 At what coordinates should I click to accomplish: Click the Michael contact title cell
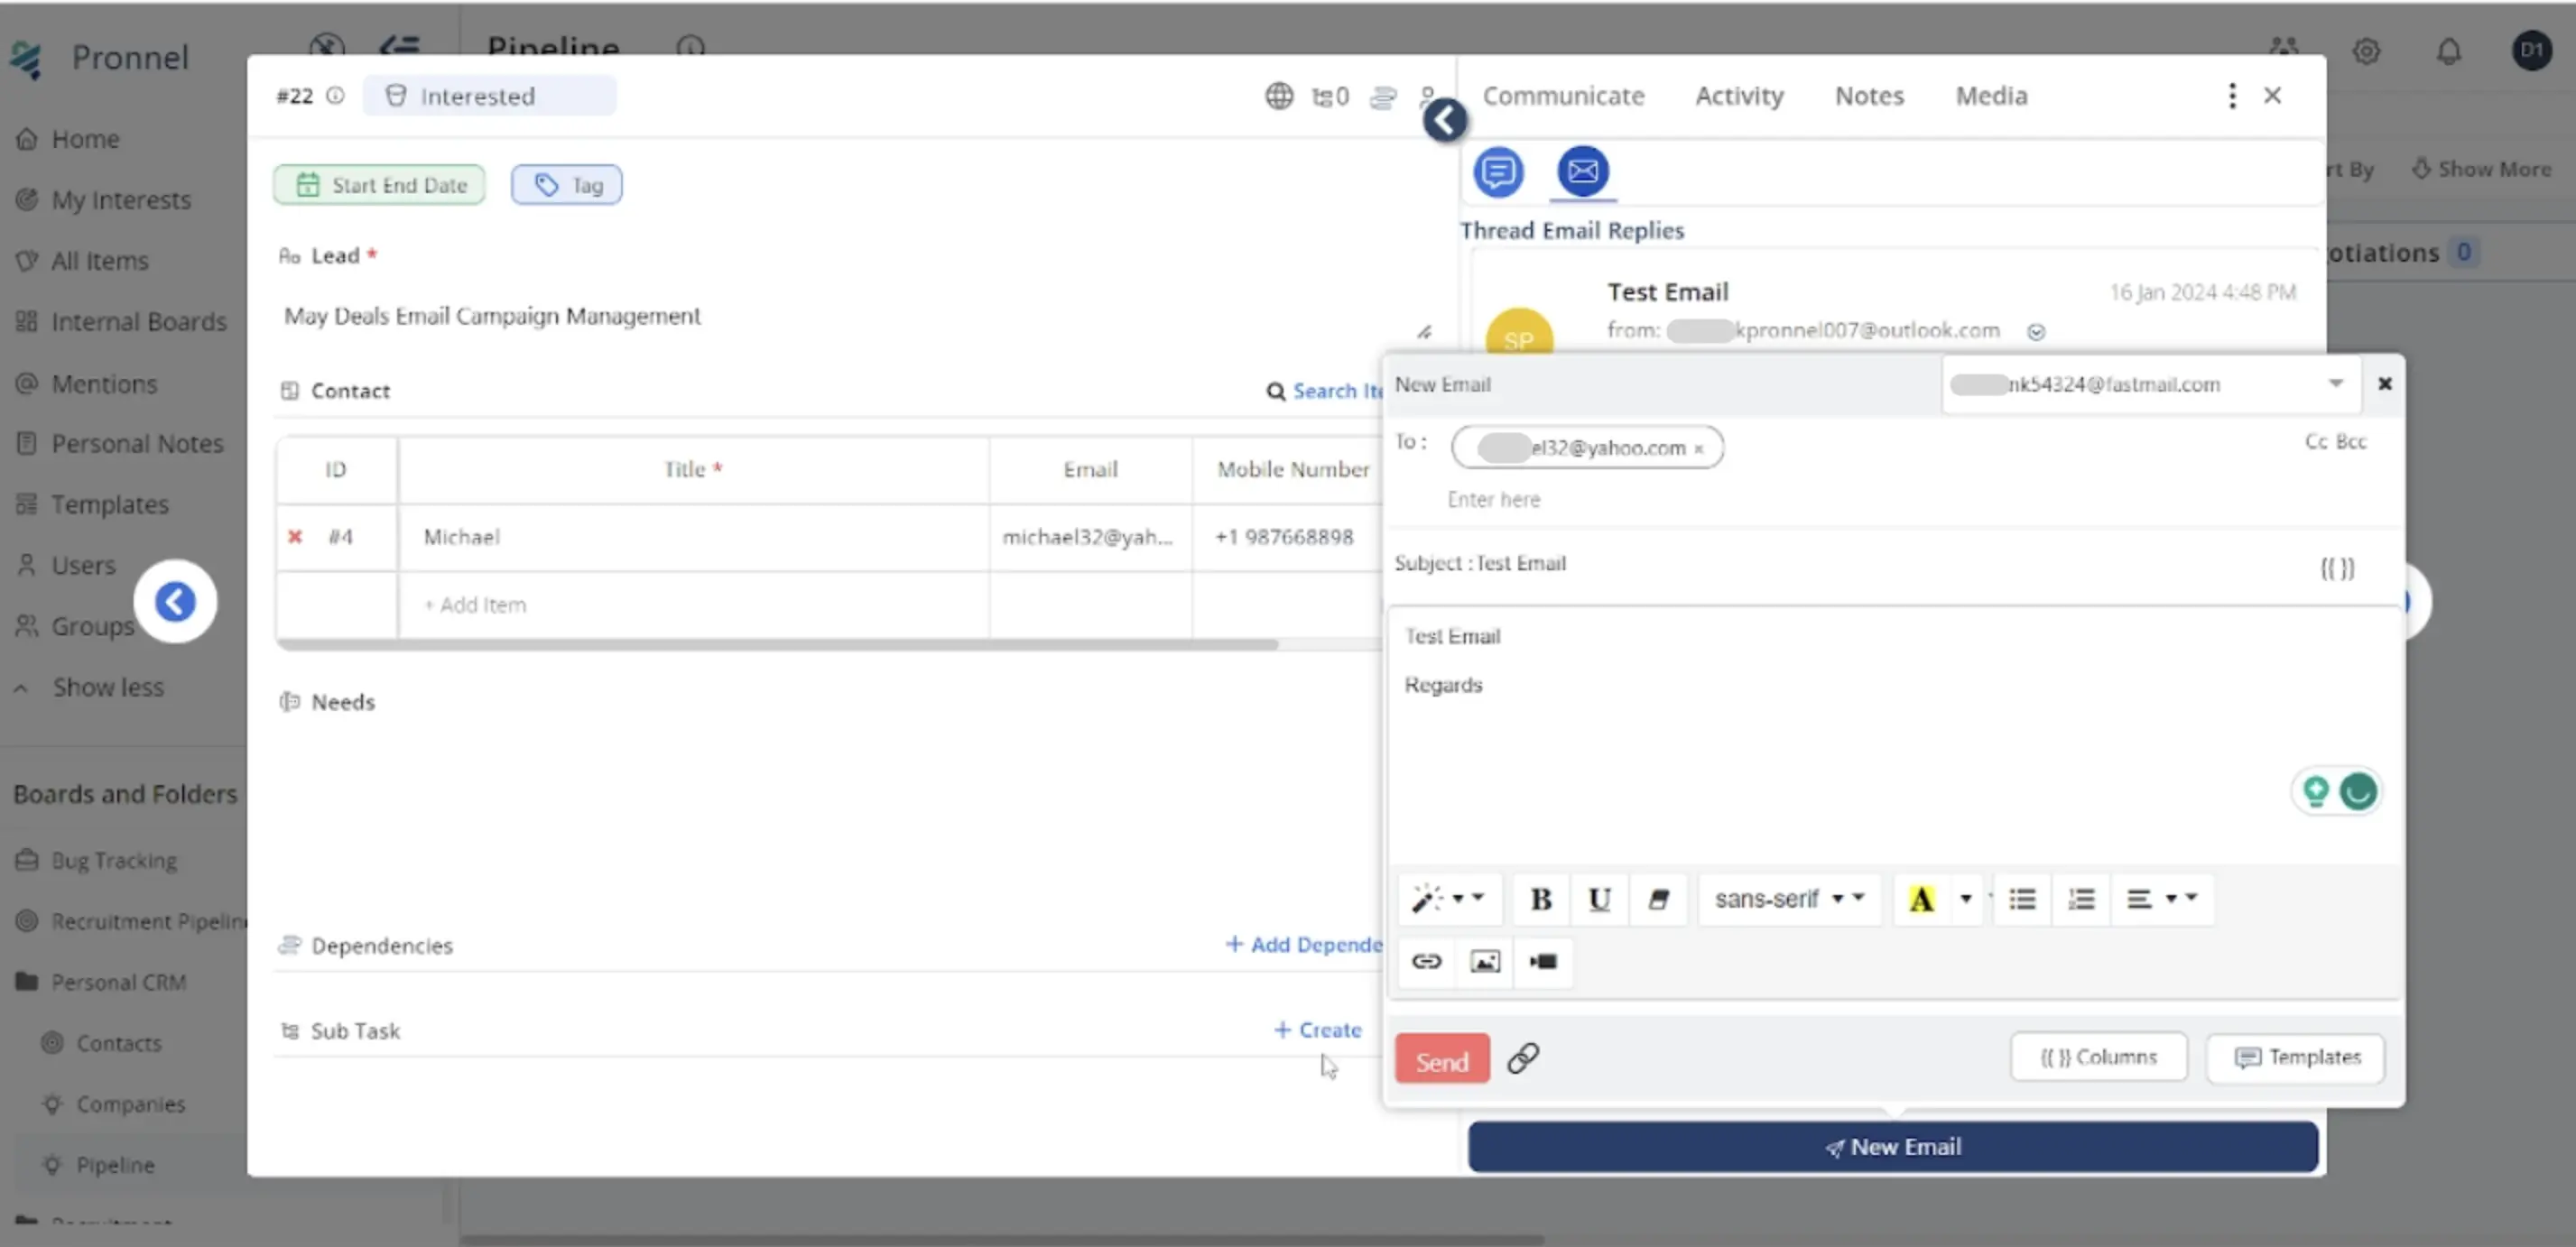[x=693, y=537]
